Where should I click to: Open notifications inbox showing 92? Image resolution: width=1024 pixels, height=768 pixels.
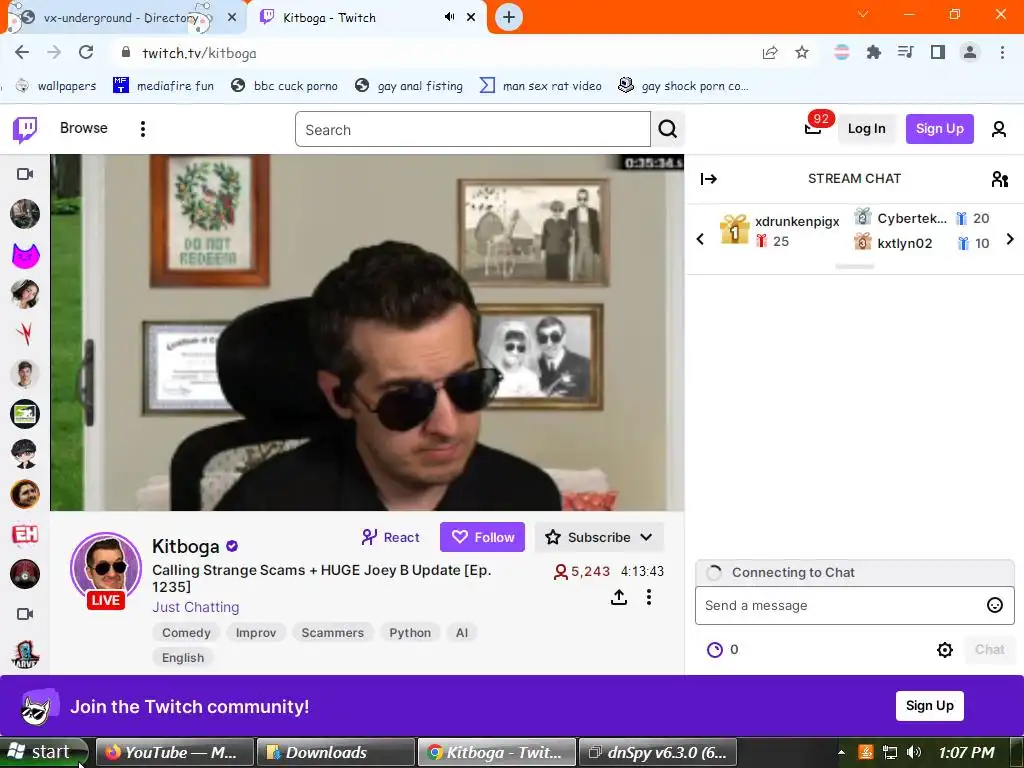[813, 128]
